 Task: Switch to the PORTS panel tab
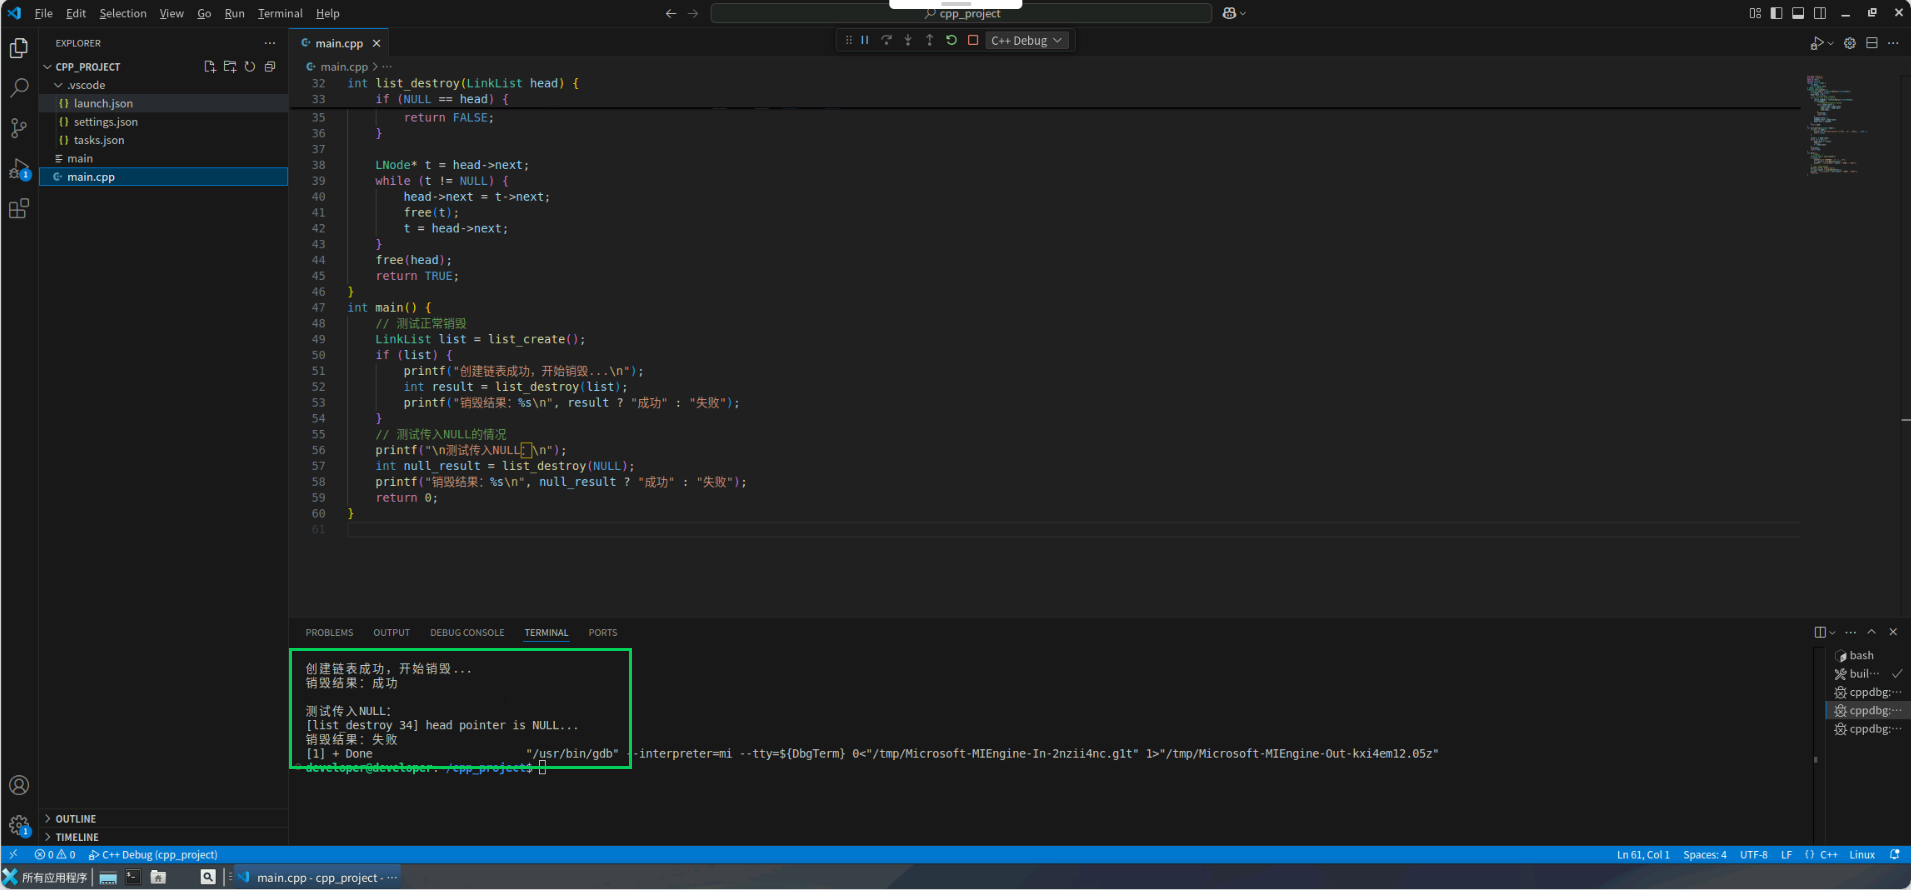point(603,633)
